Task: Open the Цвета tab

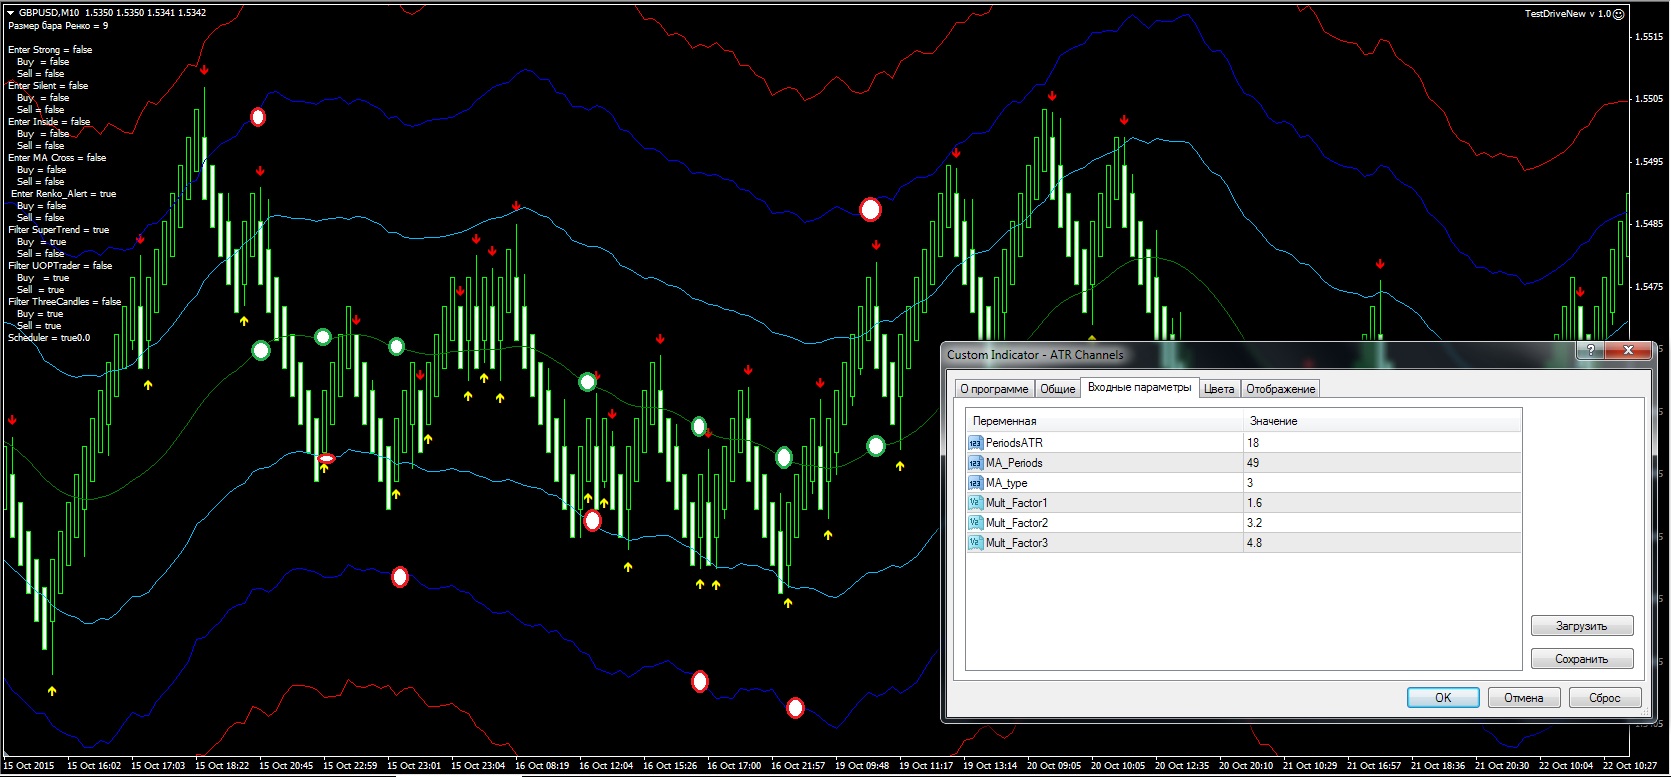Action: pos(1219,389)
